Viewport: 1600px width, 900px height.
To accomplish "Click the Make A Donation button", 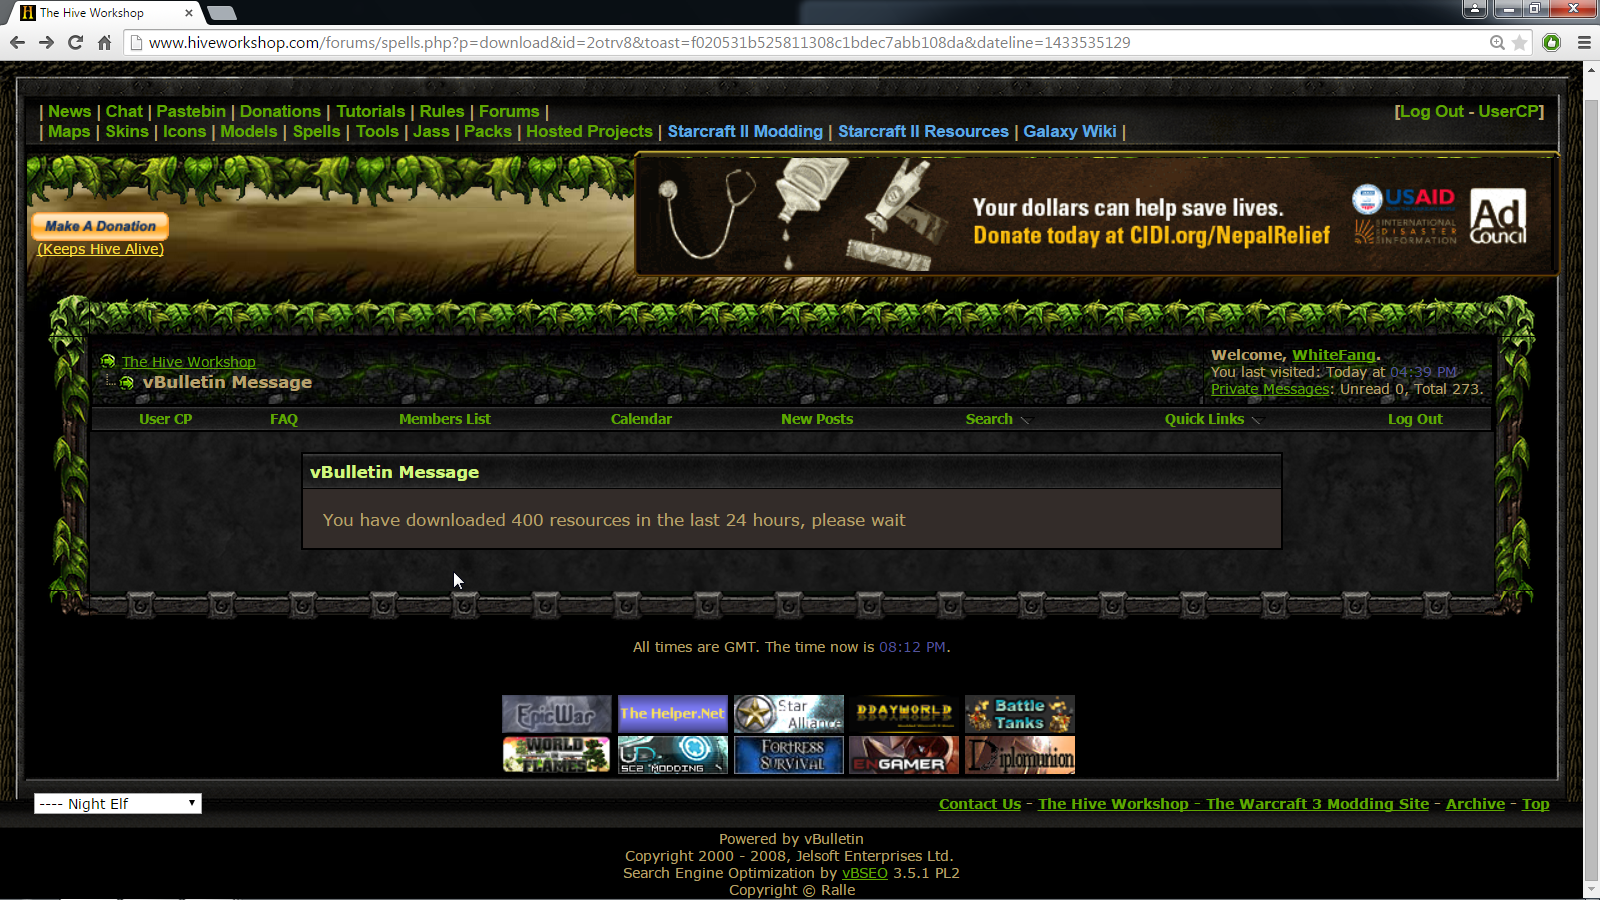I will tap(100, 226).
